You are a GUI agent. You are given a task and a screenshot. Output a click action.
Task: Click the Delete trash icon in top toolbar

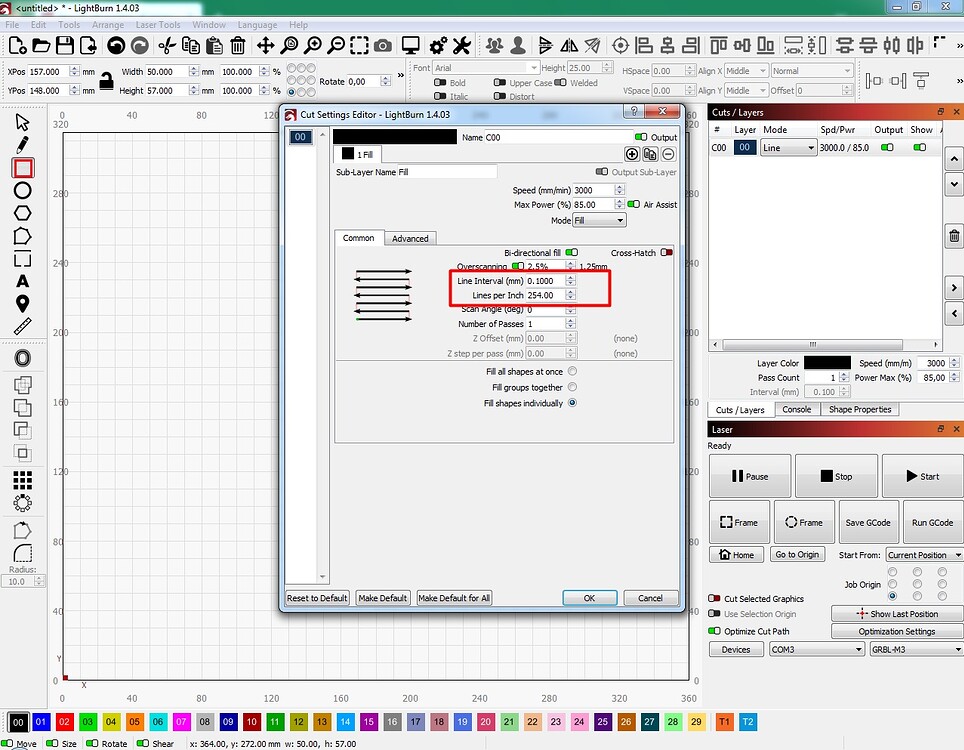pos(238,45)
